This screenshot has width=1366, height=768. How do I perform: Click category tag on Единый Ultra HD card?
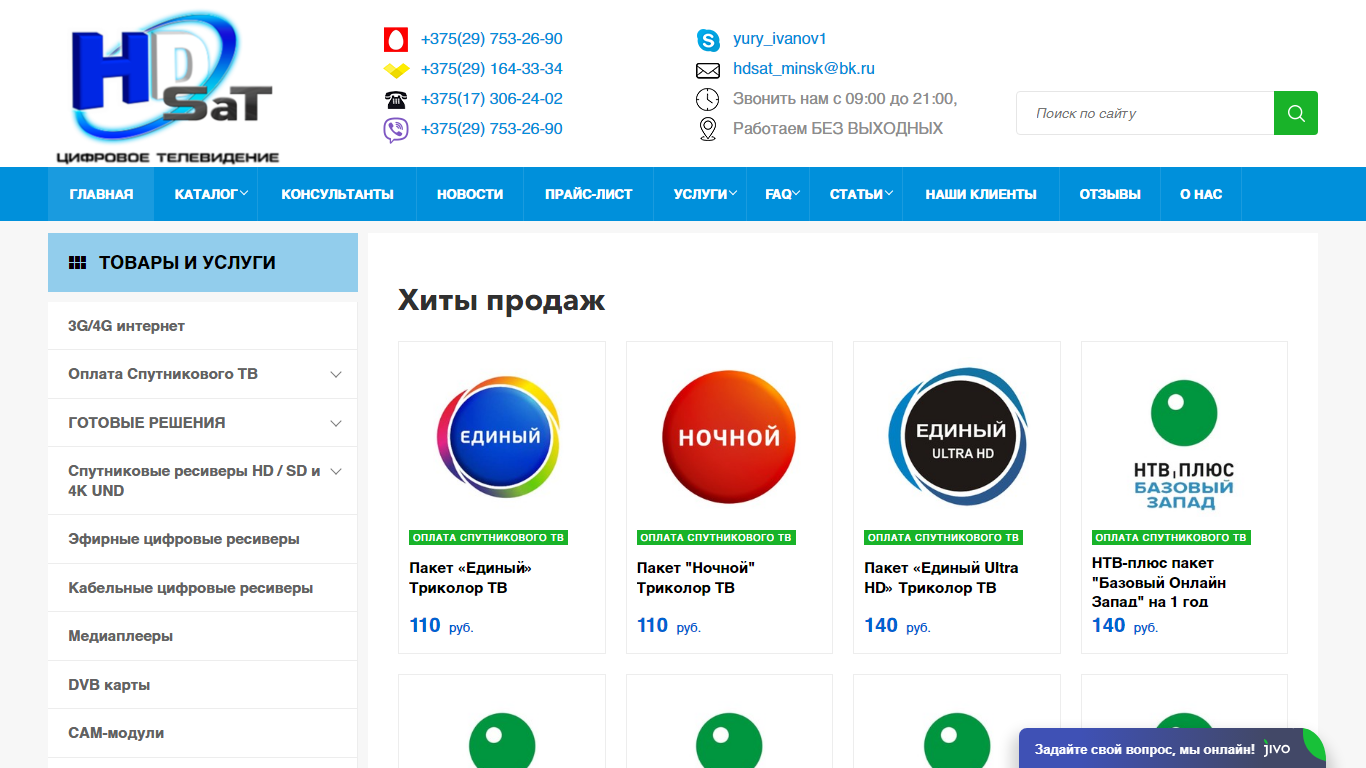(x=943, y=537)
